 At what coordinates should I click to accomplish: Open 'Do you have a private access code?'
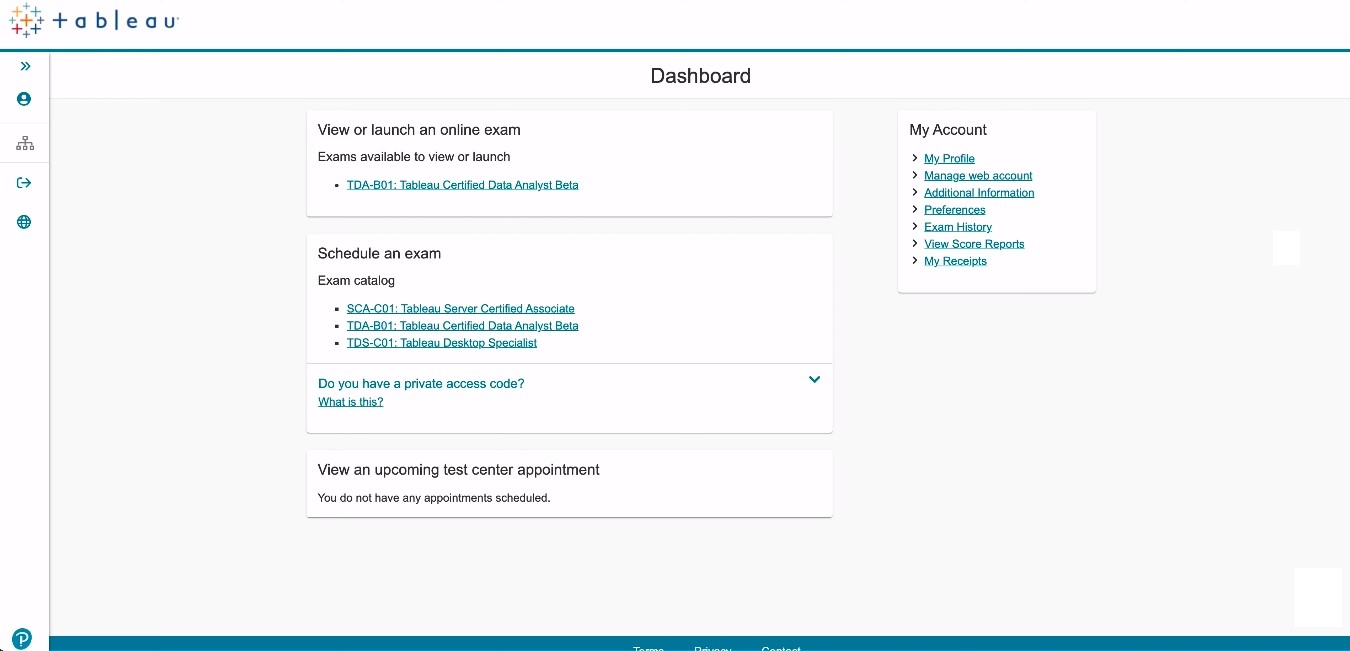[x=421, y=384]
